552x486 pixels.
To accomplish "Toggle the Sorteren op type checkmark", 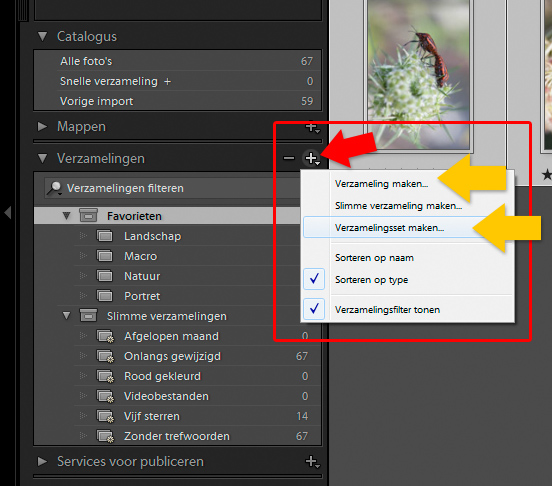I will (314, 279).
